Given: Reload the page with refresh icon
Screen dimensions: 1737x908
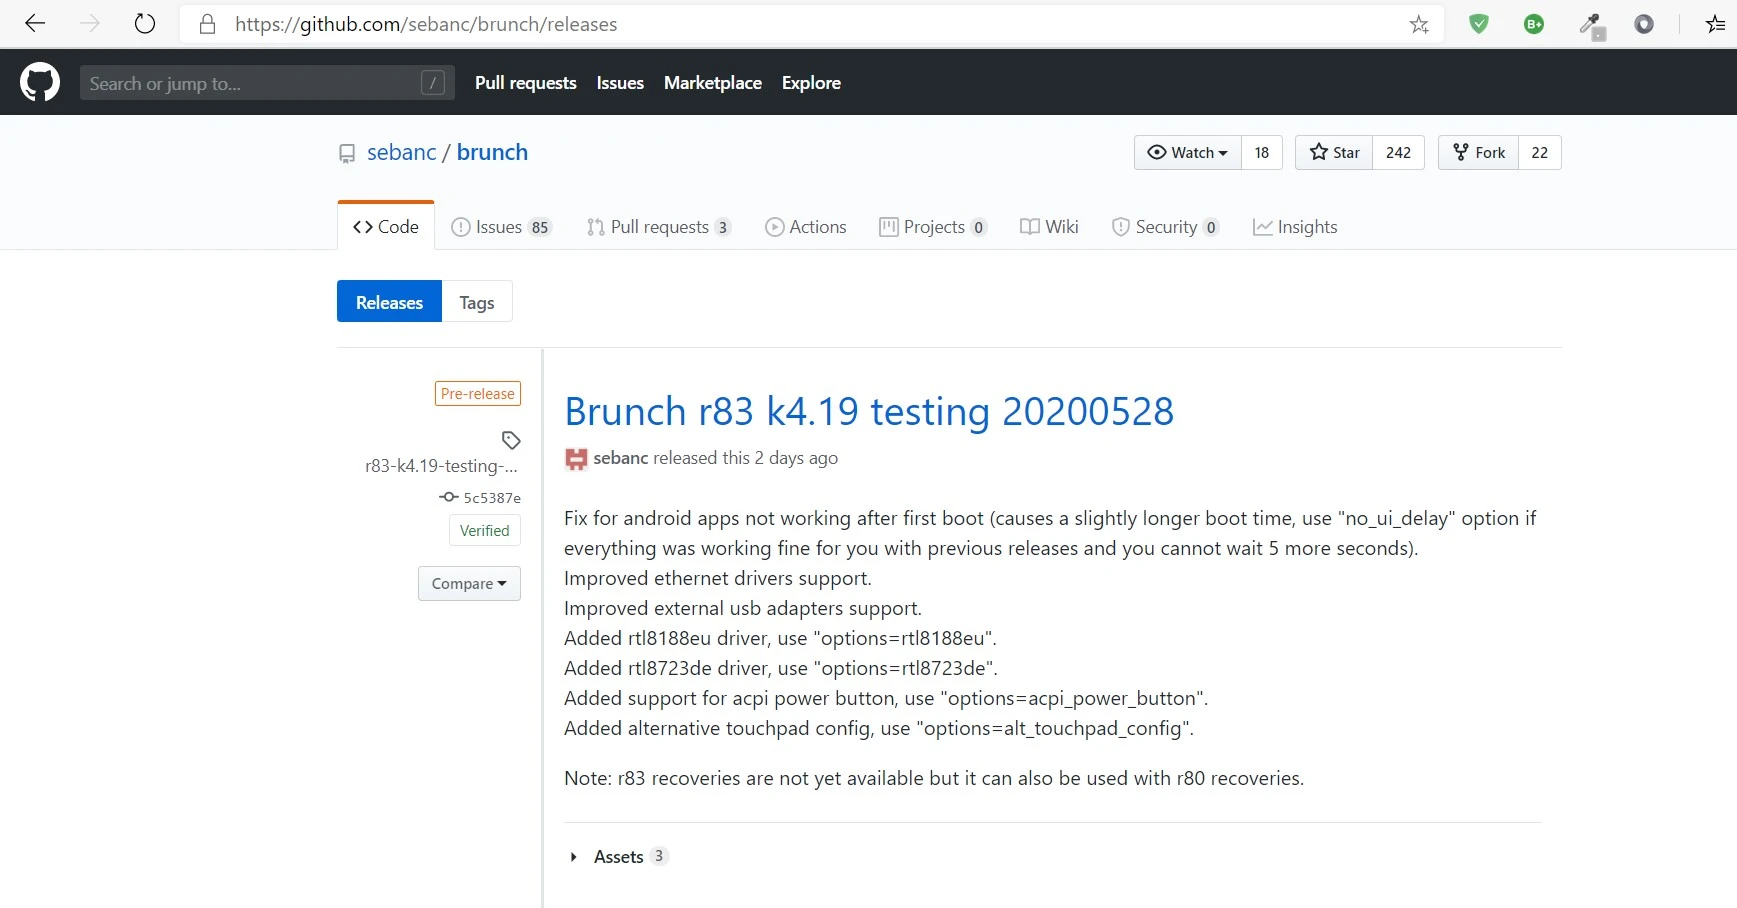Looking at the screenshot, I should [x=145, y=24].
